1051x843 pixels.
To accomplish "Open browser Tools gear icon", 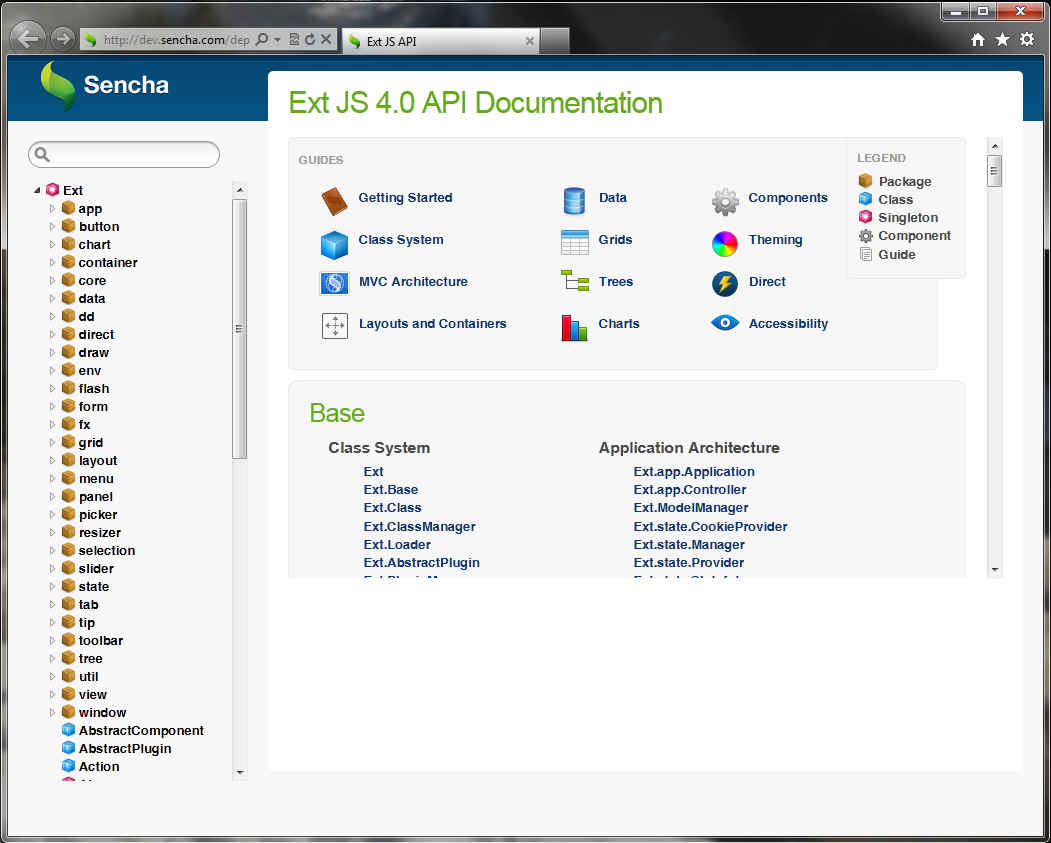I will (x=1027, y=40).
